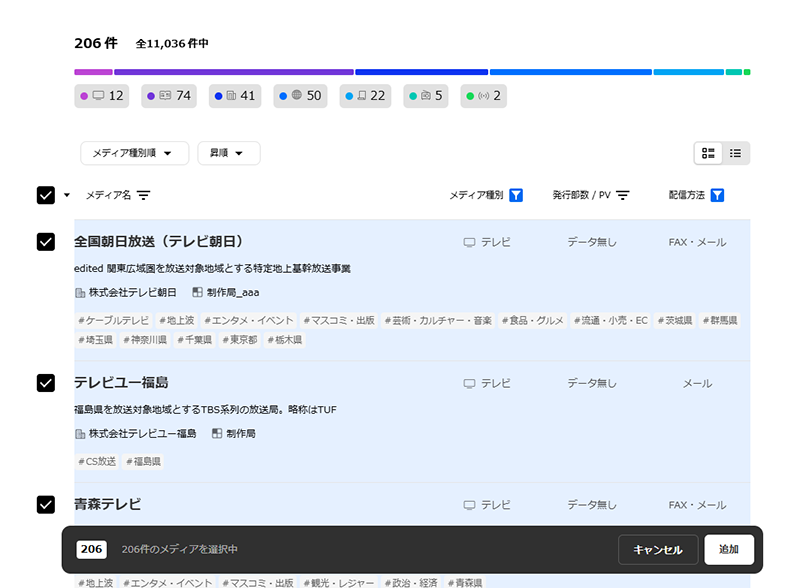Uncheck the 全国朝日放送 row checkbox
The width and height of the screenshot is (800, 588).
pyautogui.click(x=46, y=242)
